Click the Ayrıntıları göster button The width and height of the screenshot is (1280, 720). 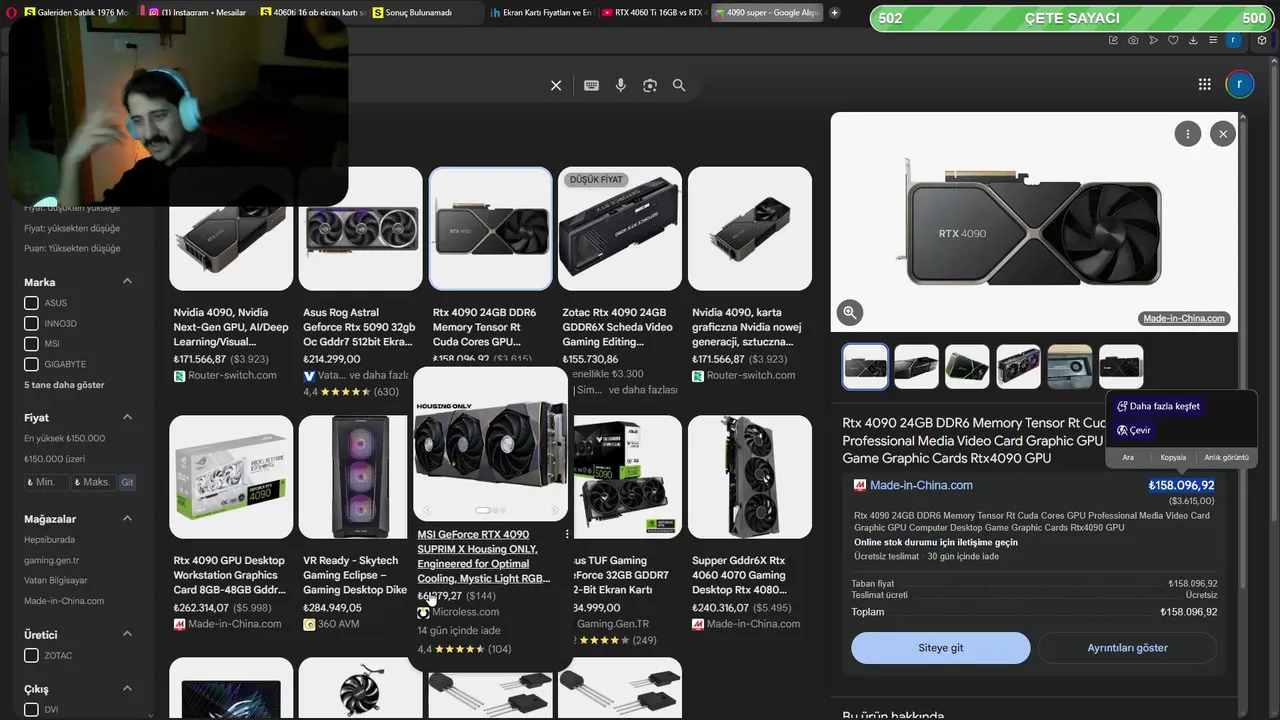1127,648
